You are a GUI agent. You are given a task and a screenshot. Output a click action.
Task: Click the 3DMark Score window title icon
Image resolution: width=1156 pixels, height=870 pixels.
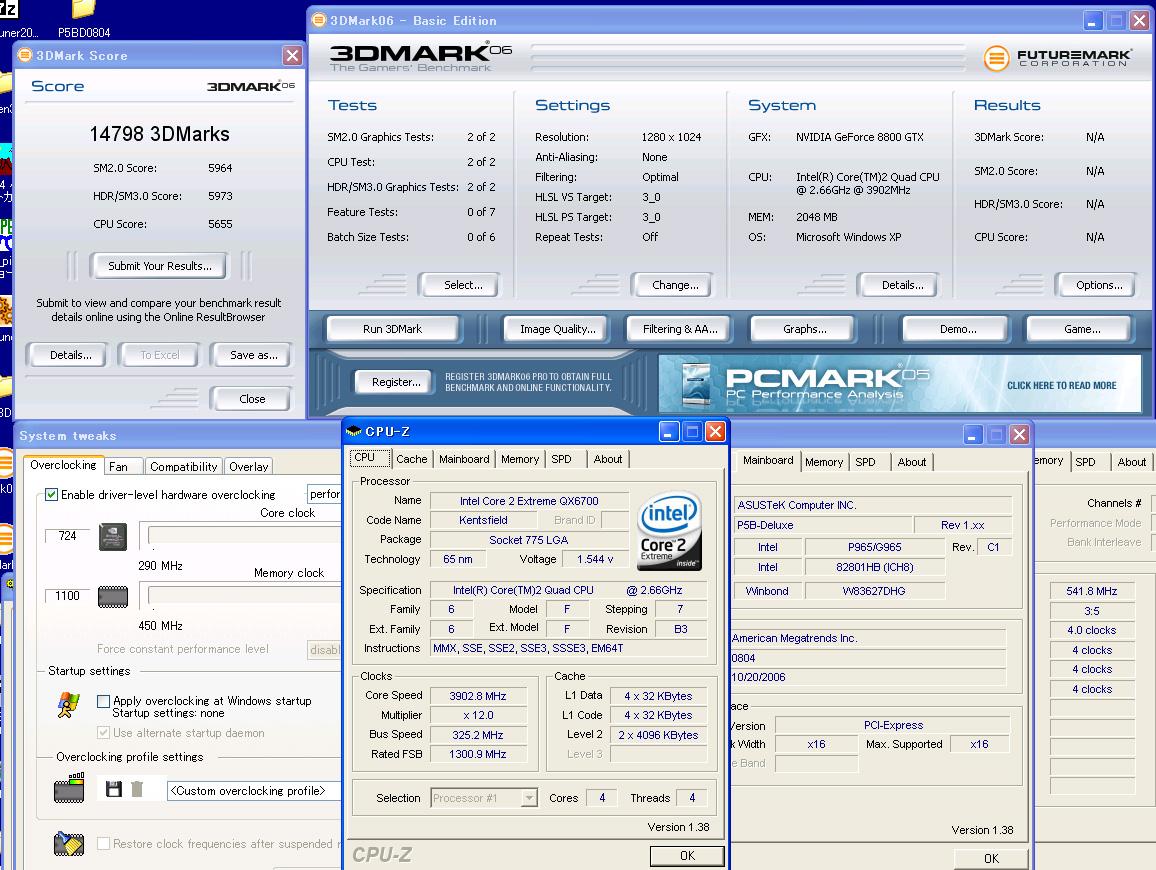pos(25,55)
